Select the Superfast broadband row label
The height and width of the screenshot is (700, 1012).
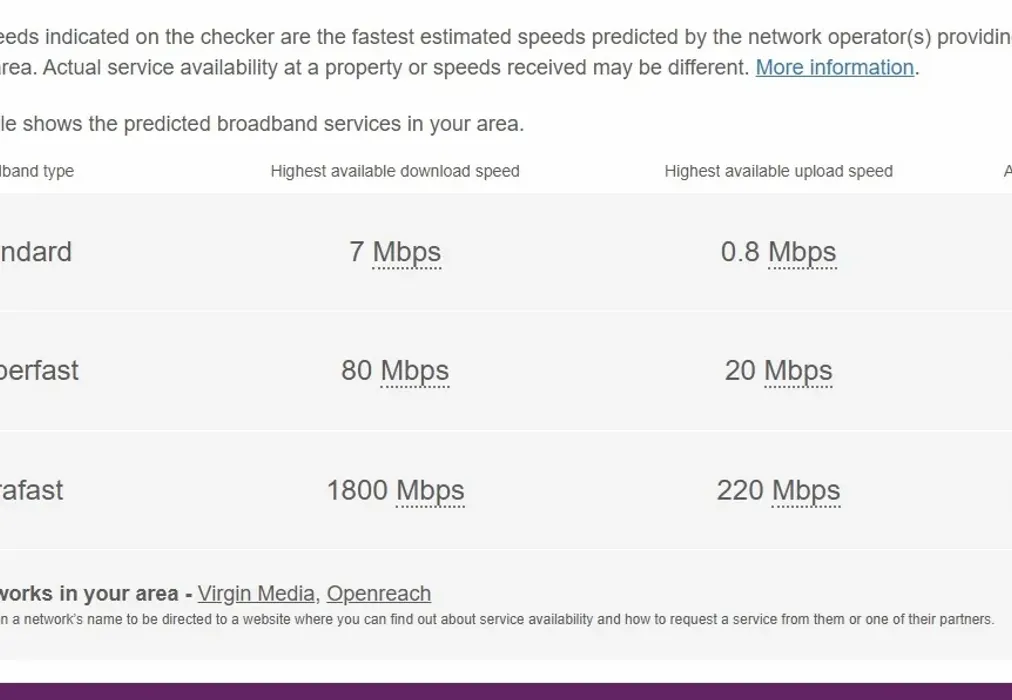[x=39, y=371]
